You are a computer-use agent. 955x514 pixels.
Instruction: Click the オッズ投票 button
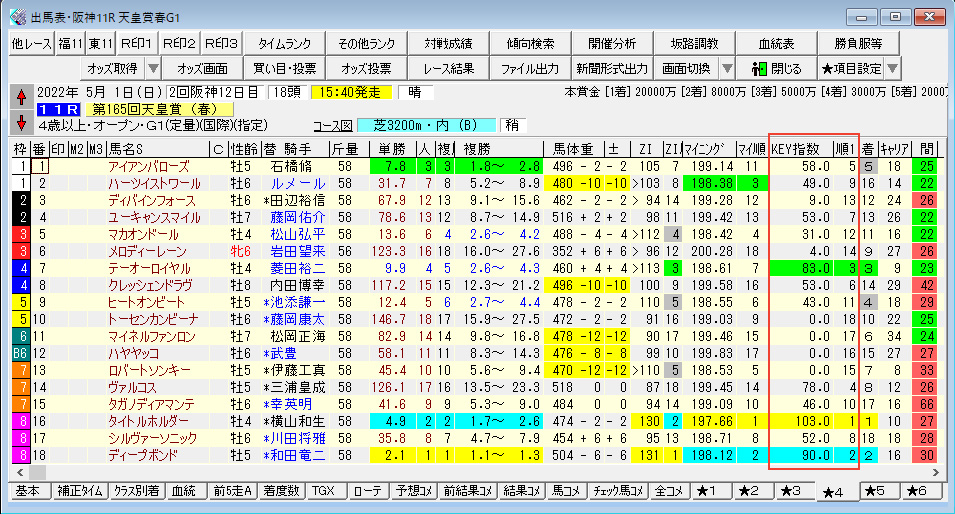(366, 68)
